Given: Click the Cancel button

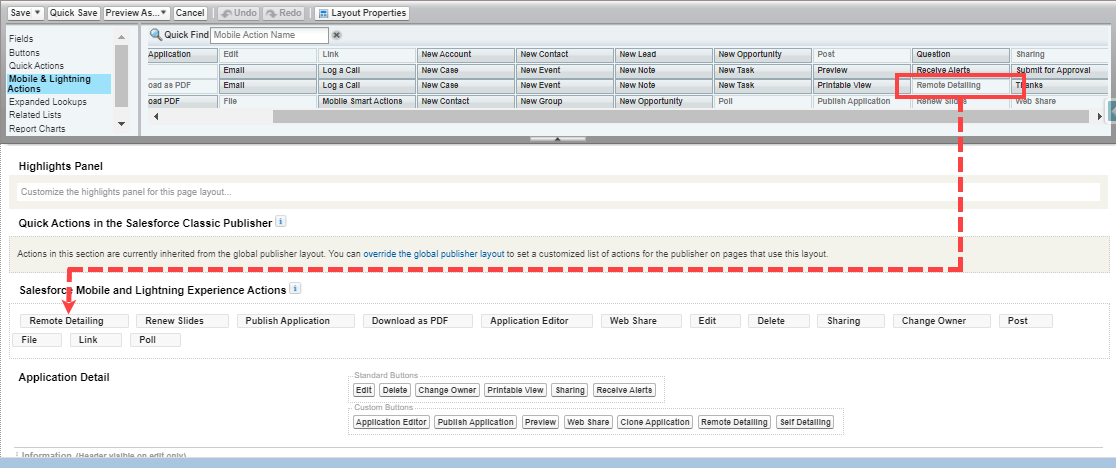Looking at the screenshot, I should pyautogui.click(x=190, y=13).
